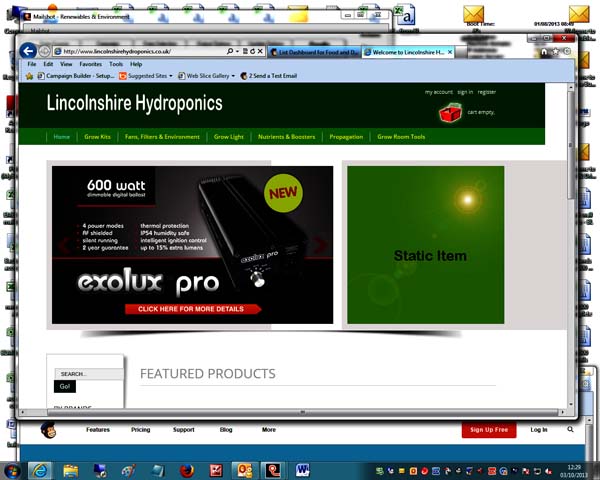This screenshot has width=600, height=480.
Task: Open Features in MailChimp window
Action: point(98,430)
